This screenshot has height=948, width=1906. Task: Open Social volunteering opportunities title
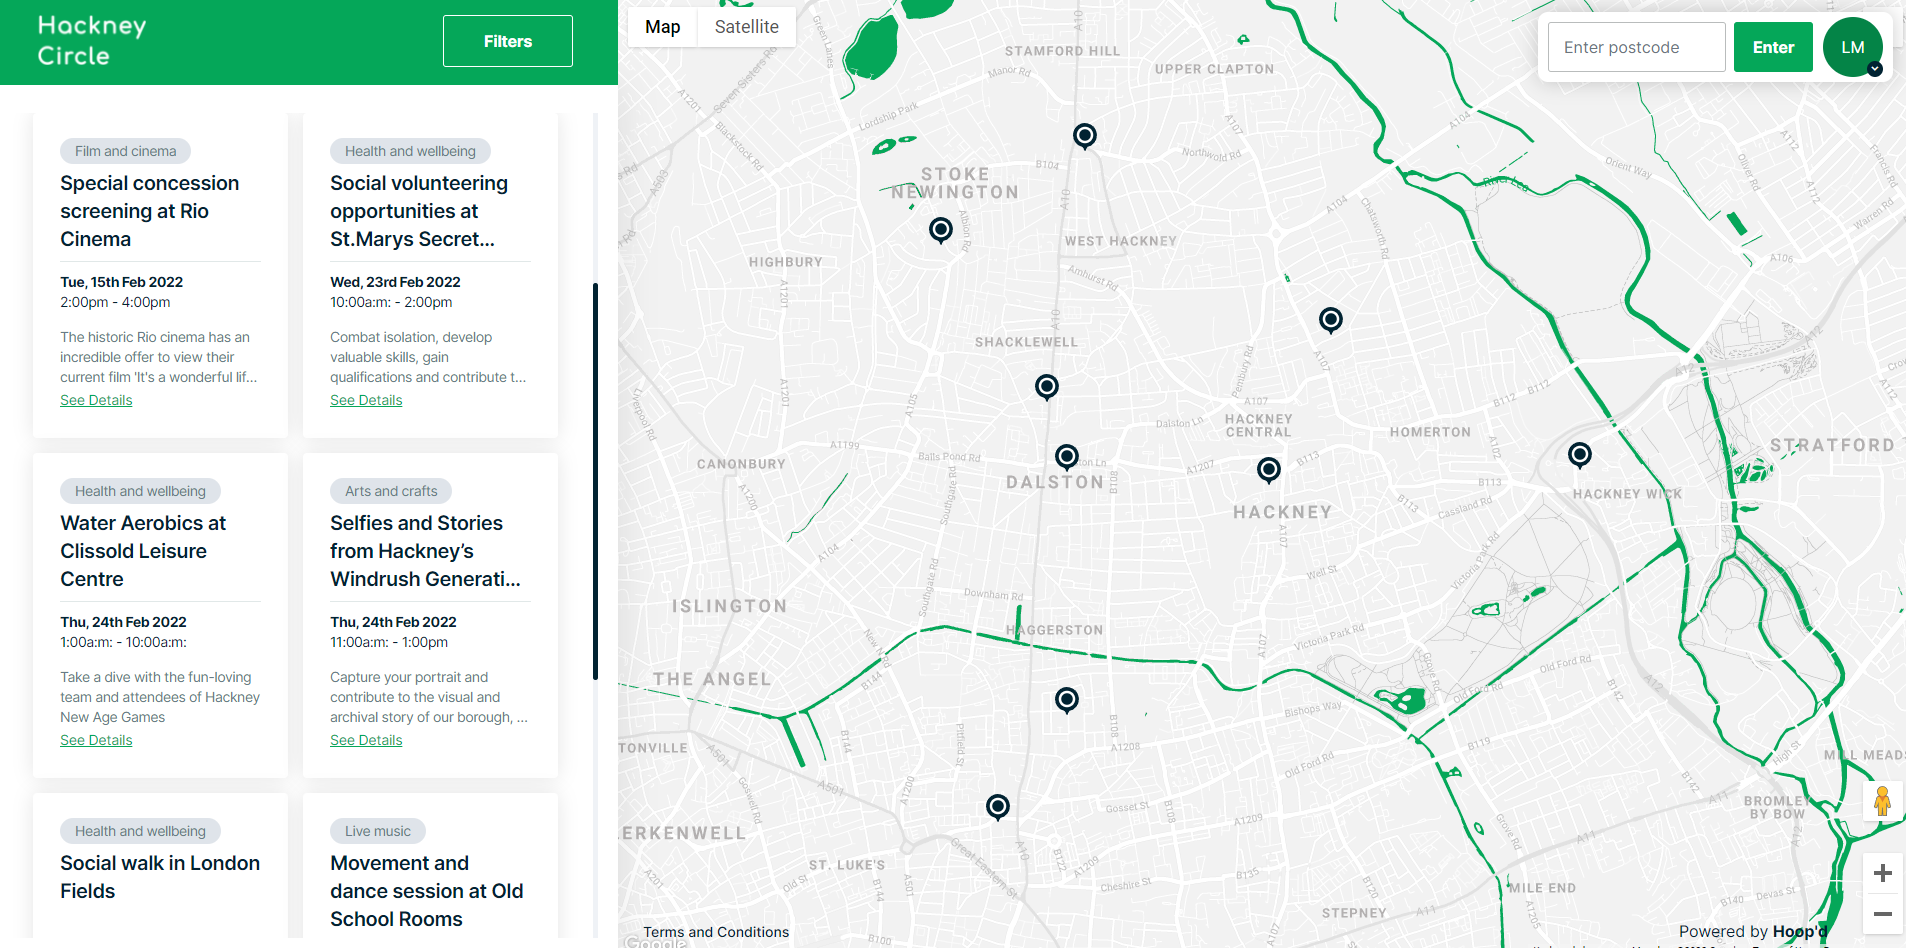point(419,211)
